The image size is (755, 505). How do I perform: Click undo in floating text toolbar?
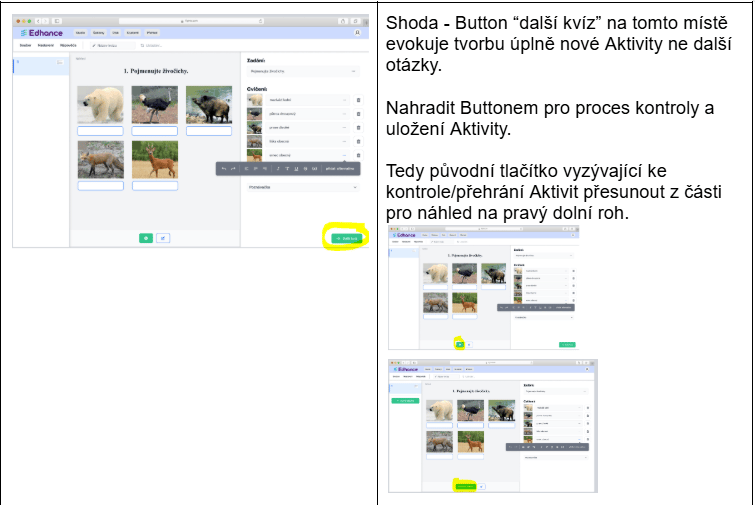point(224,168)
